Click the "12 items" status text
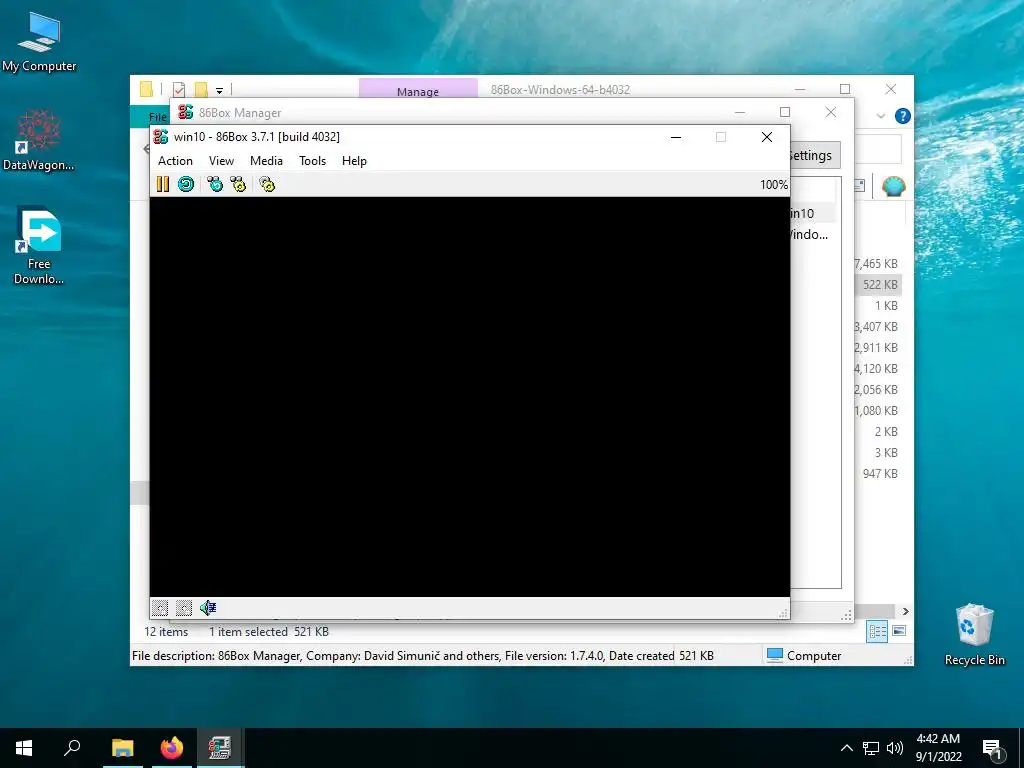Image resolution: width=1024 pixels, height=768 pixels. [166, 632]
